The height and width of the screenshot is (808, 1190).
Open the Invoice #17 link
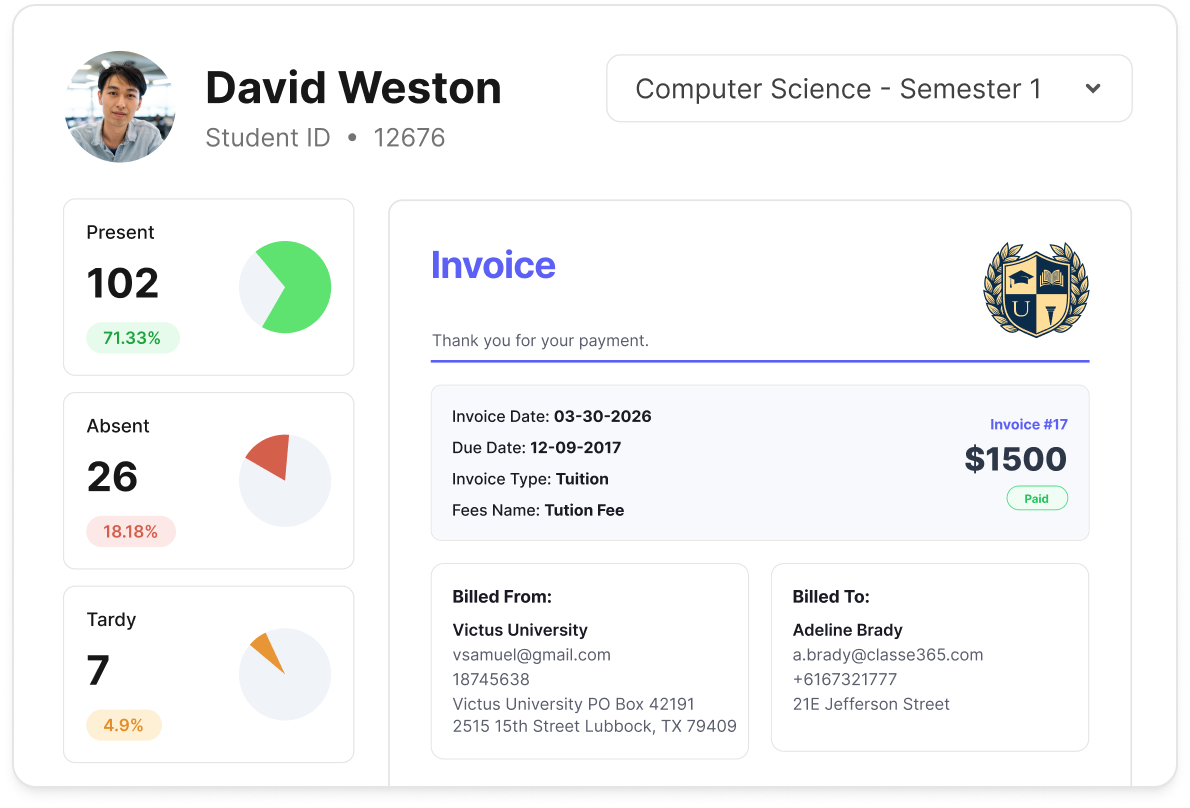tap(1028, 424)
